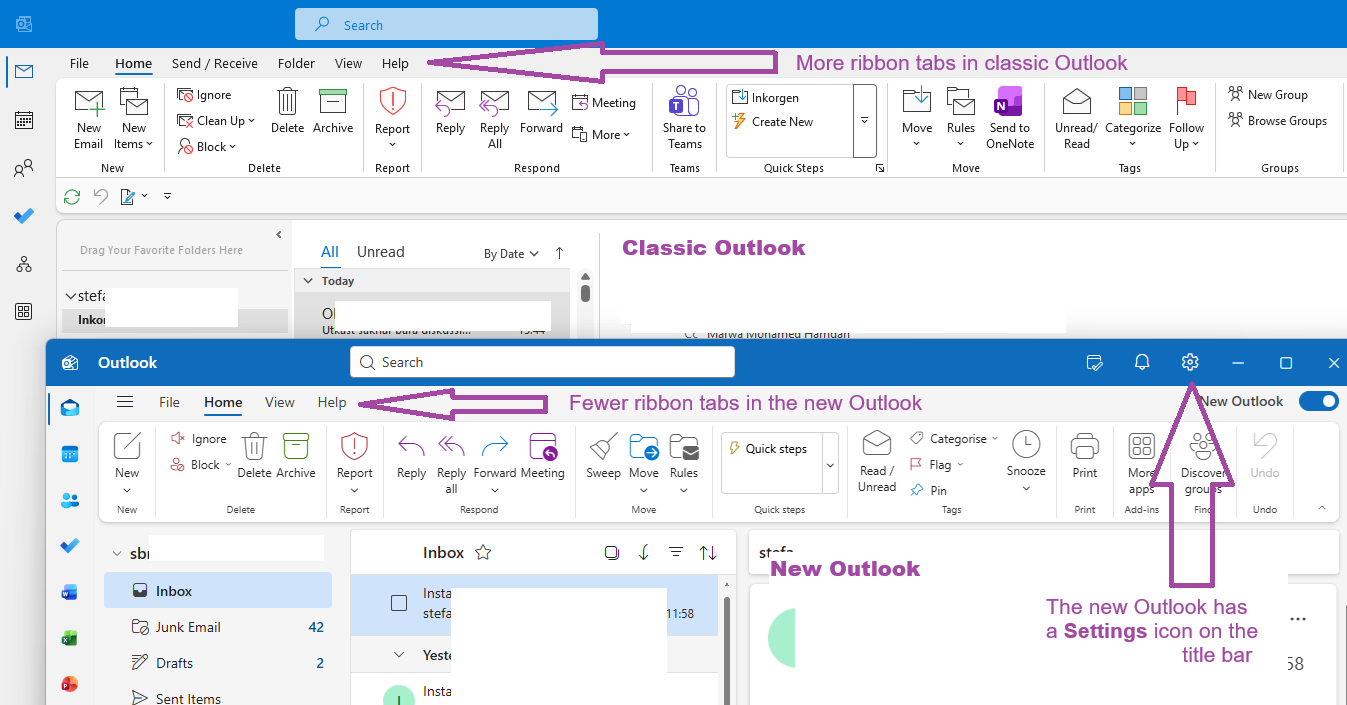The height and width of the screenshot is (705, 1347).
Task: Click Reply in classic Outlook ribbon
Action: (450, 111)
